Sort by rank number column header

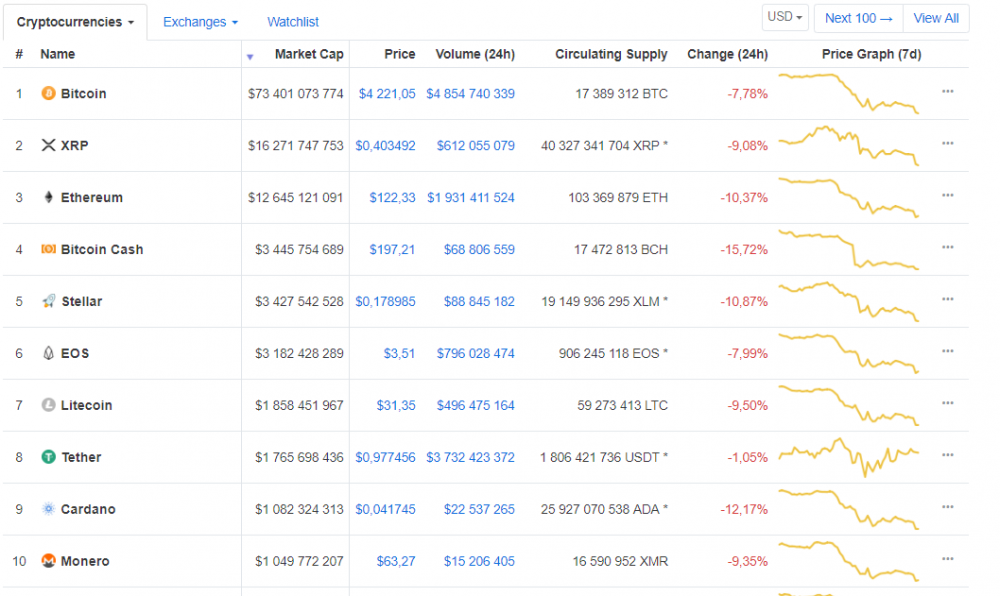19,54
